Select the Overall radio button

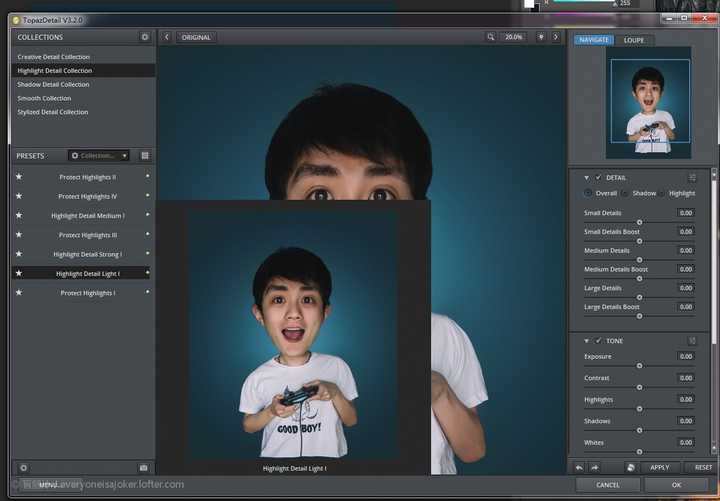(x=588, y=193)
